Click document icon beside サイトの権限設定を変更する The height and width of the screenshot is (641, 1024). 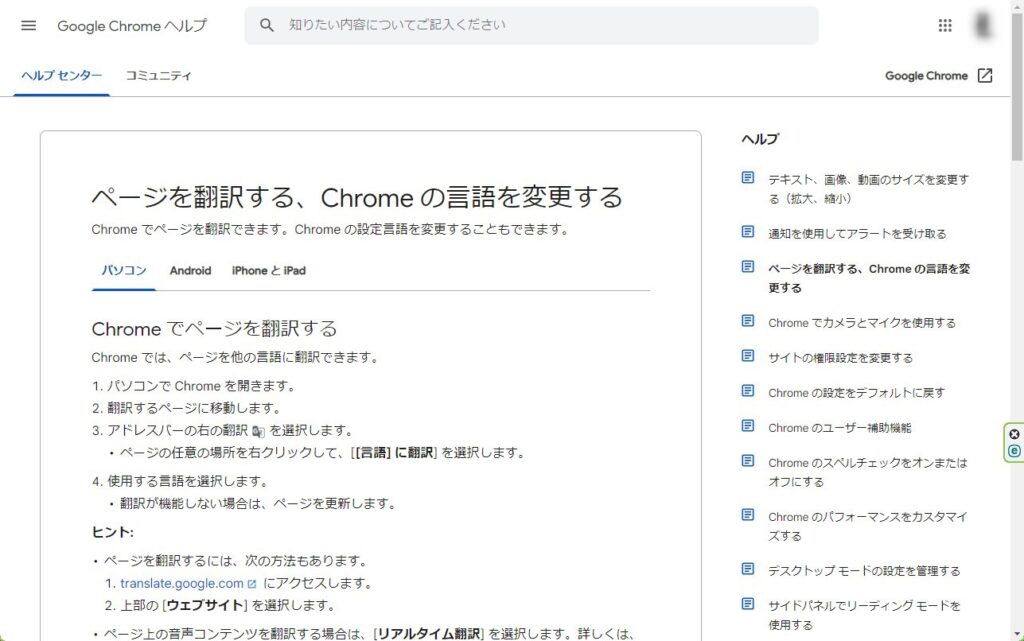pos(748,356)
